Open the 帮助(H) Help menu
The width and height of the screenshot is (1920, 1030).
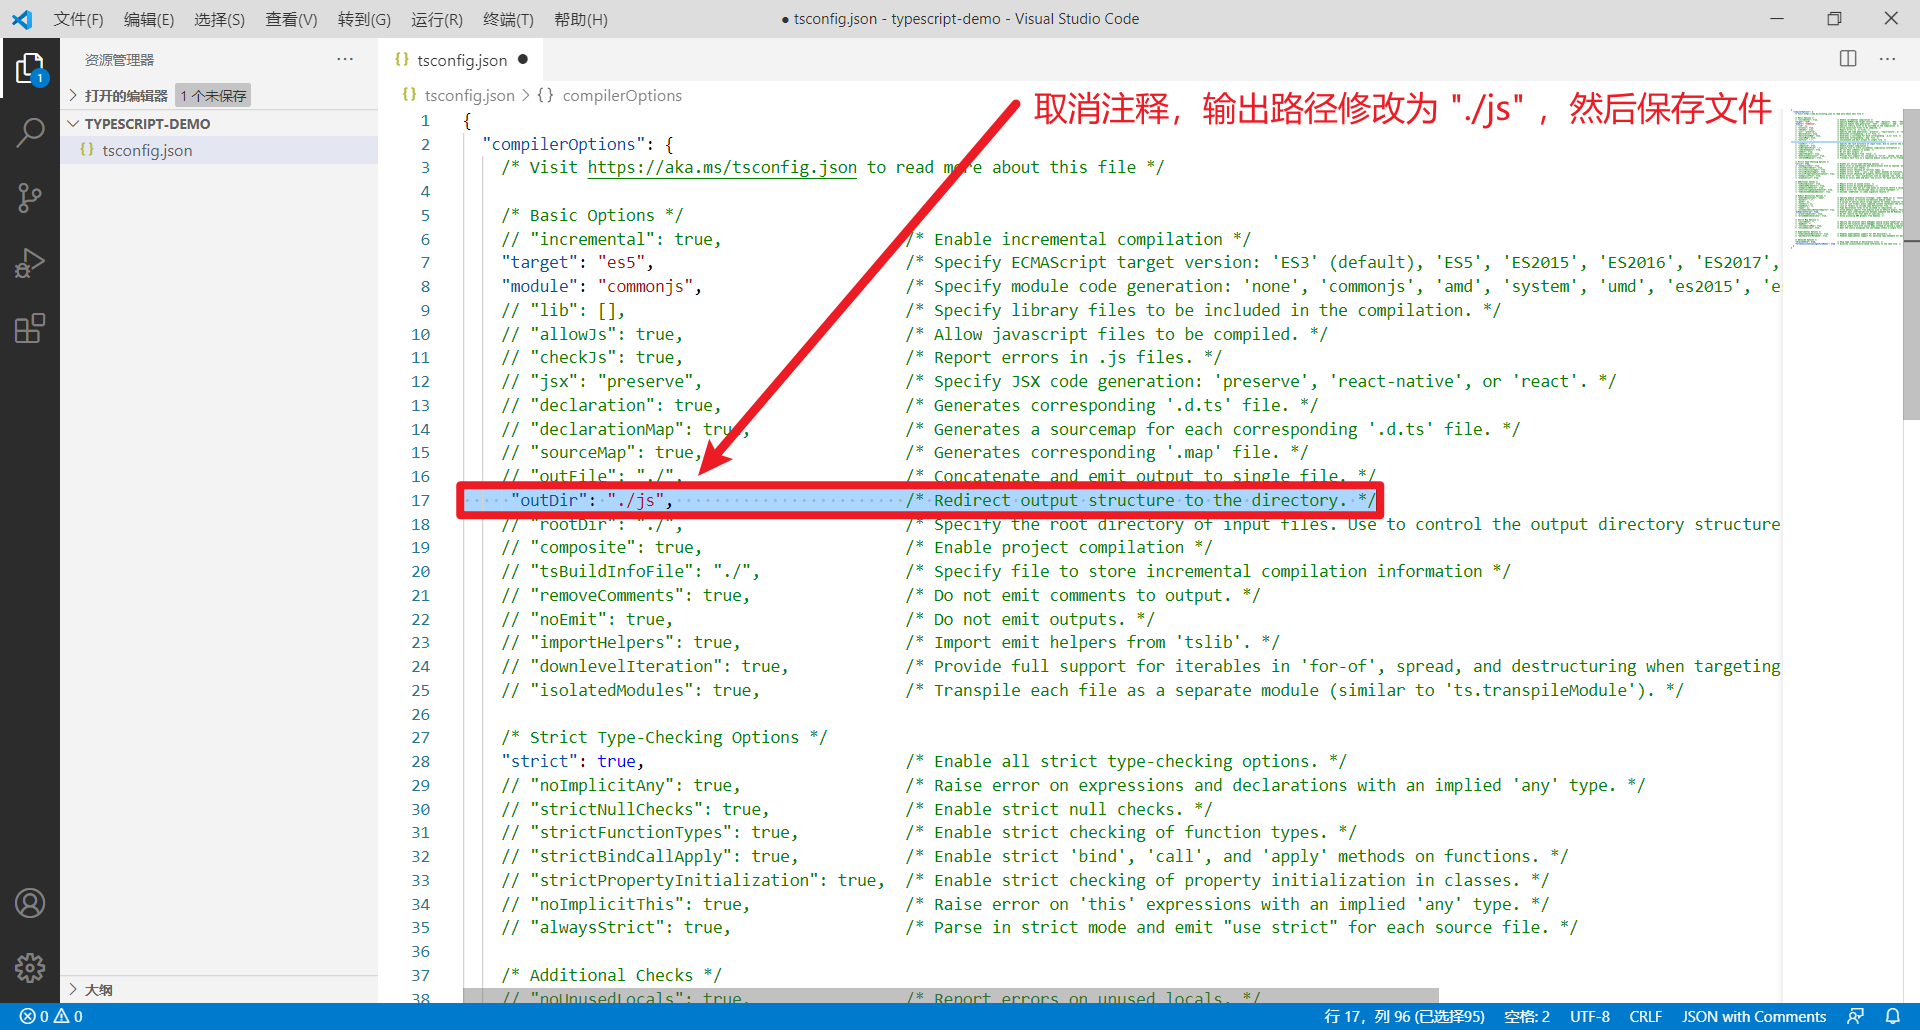[580, 19]
